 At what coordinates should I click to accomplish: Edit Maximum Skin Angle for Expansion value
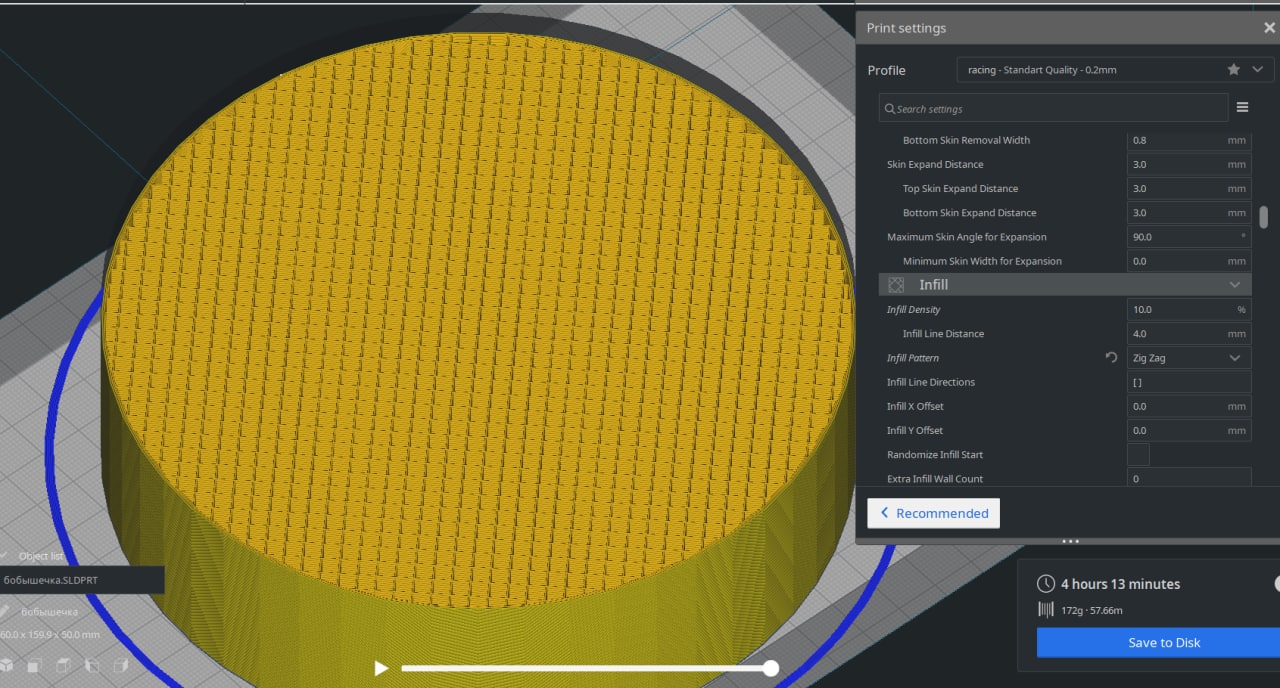point(1188,237)
